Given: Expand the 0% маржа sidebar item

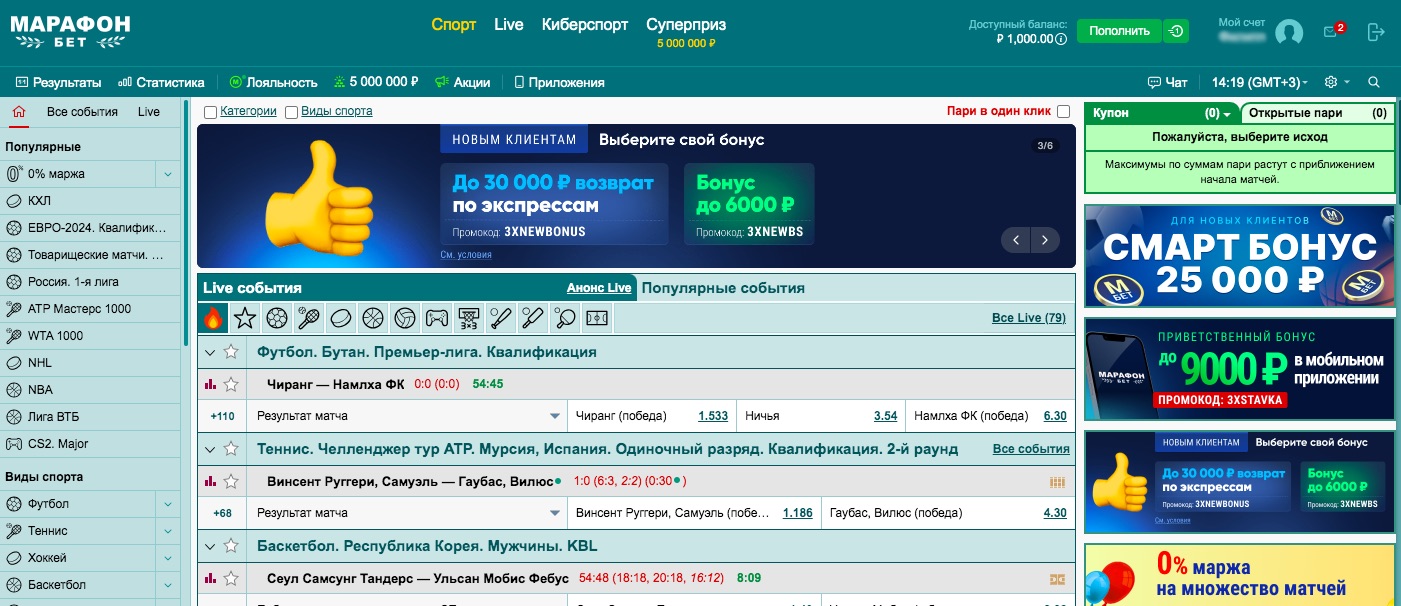Looking at the screenshot, I should click(167, 174).
